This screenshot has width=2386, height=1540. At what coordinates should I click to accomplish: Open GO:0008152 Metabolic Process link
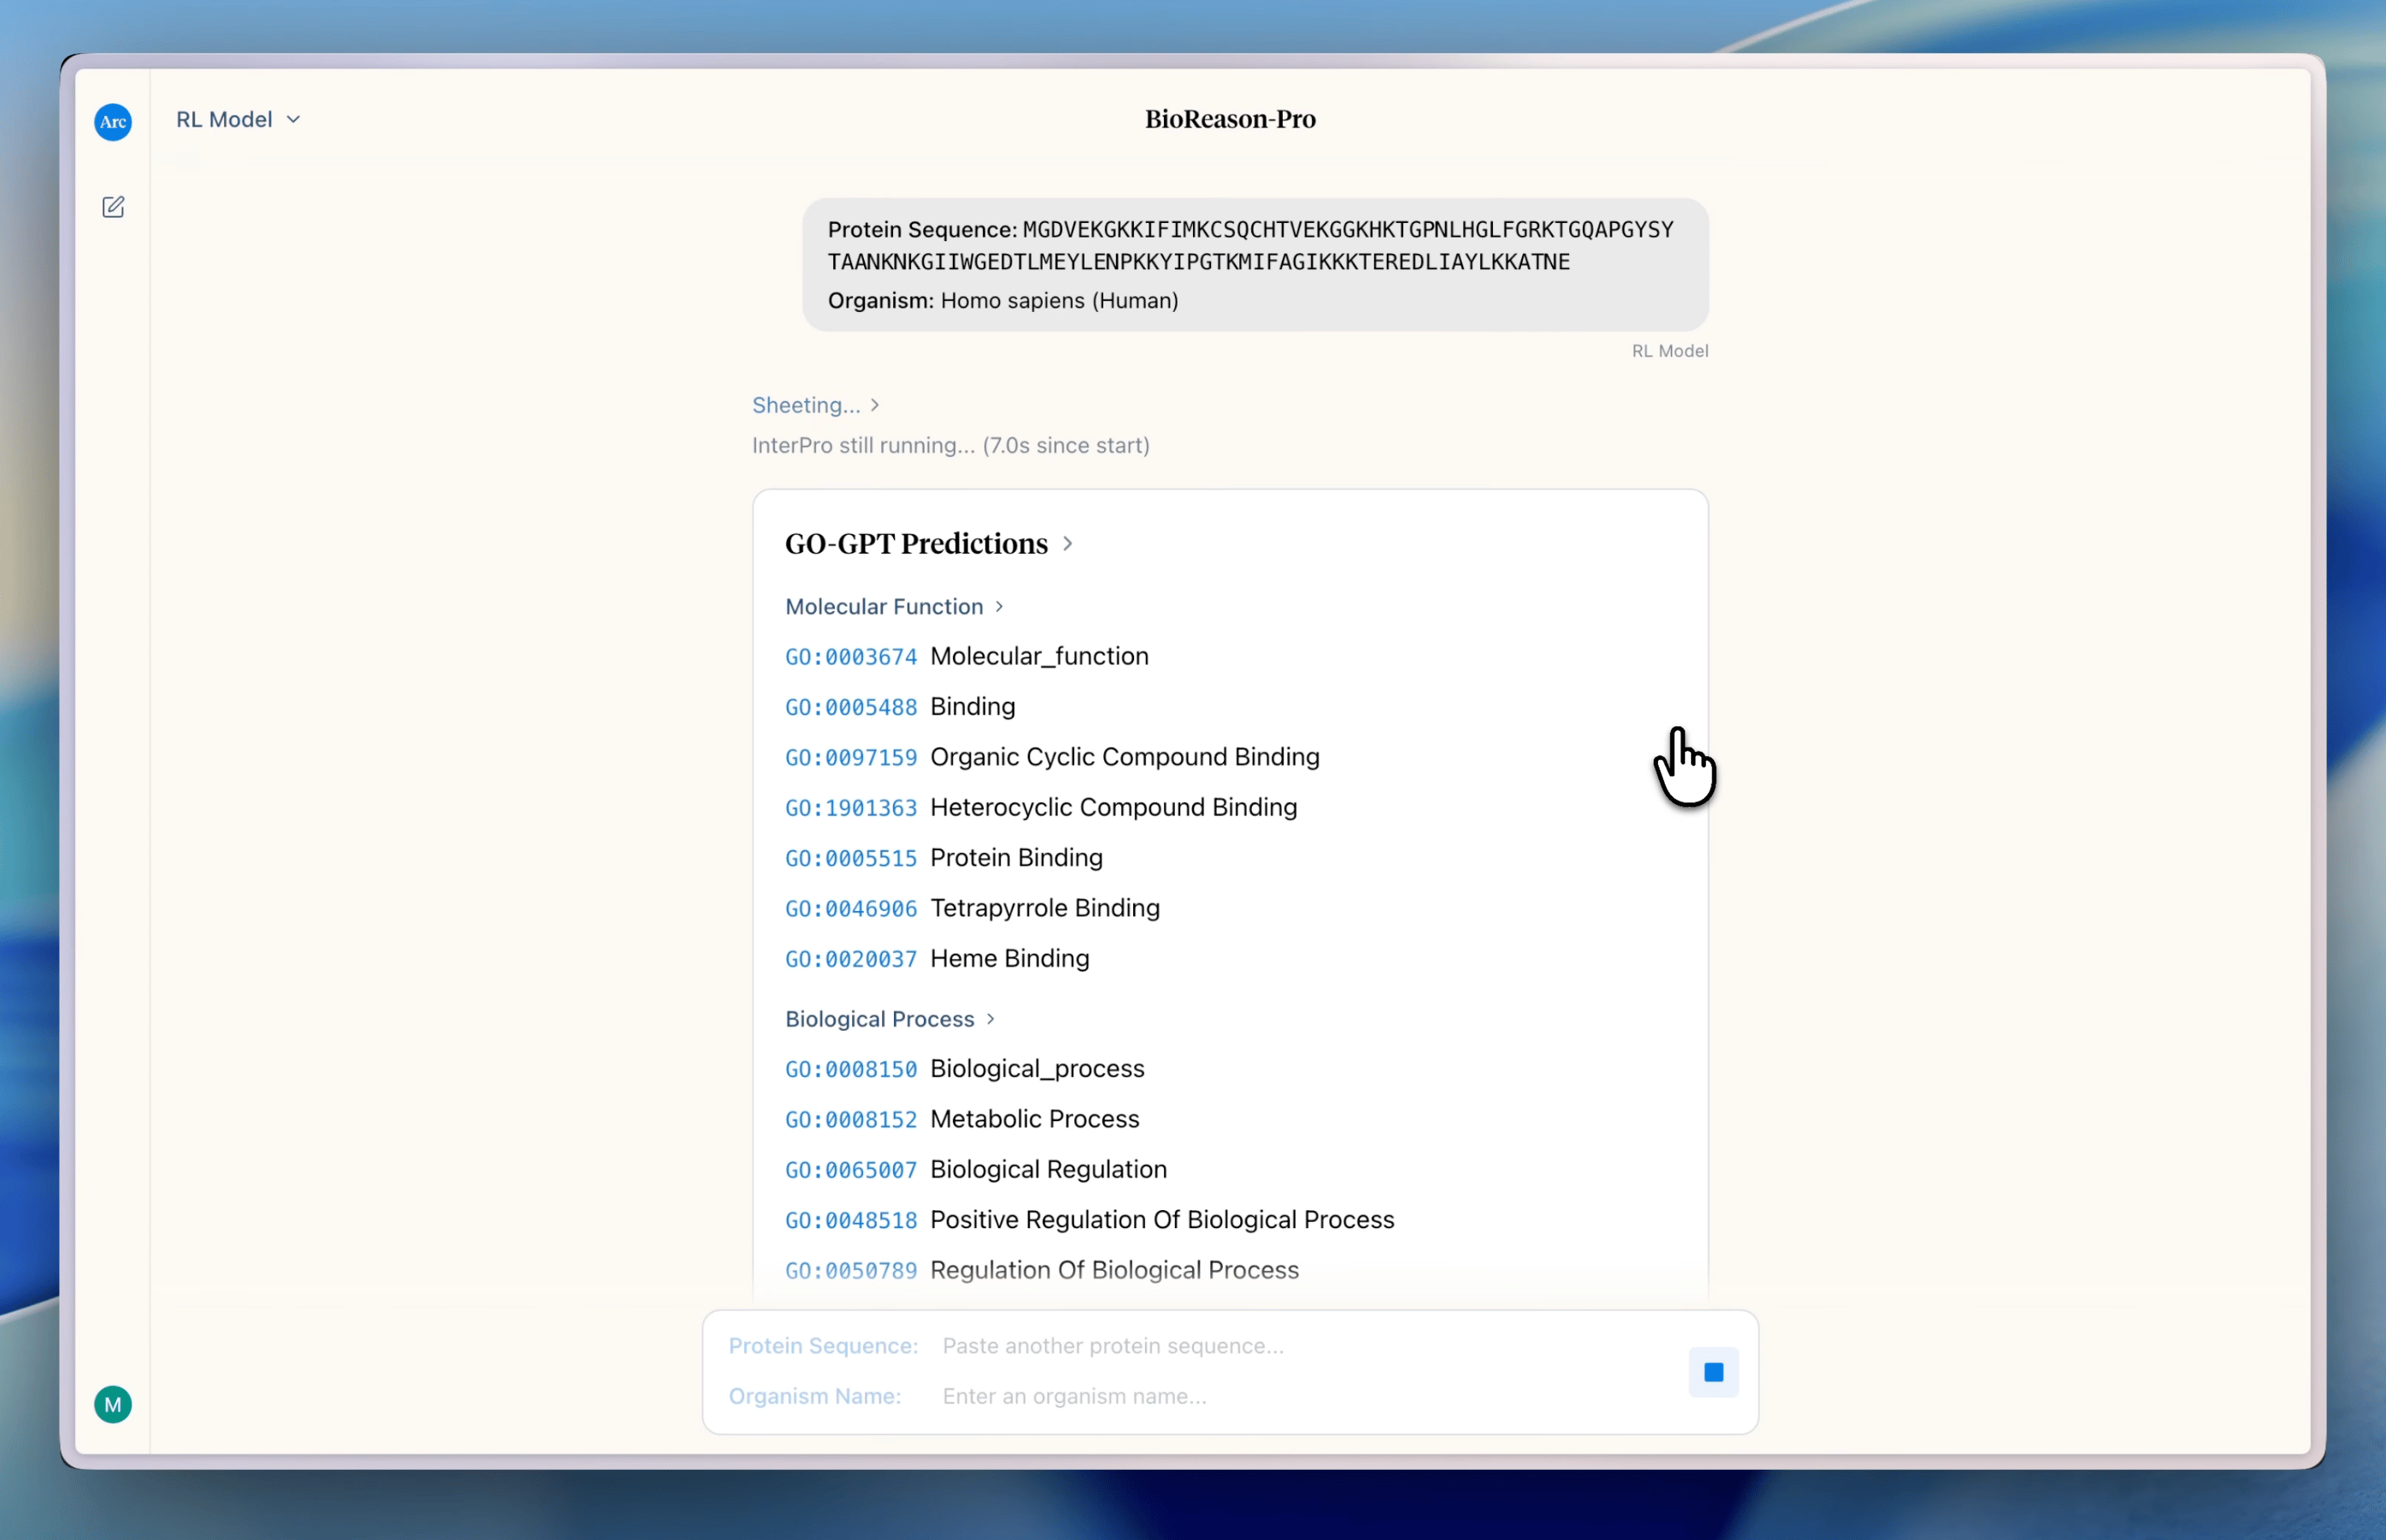(x=851, y=1119)
